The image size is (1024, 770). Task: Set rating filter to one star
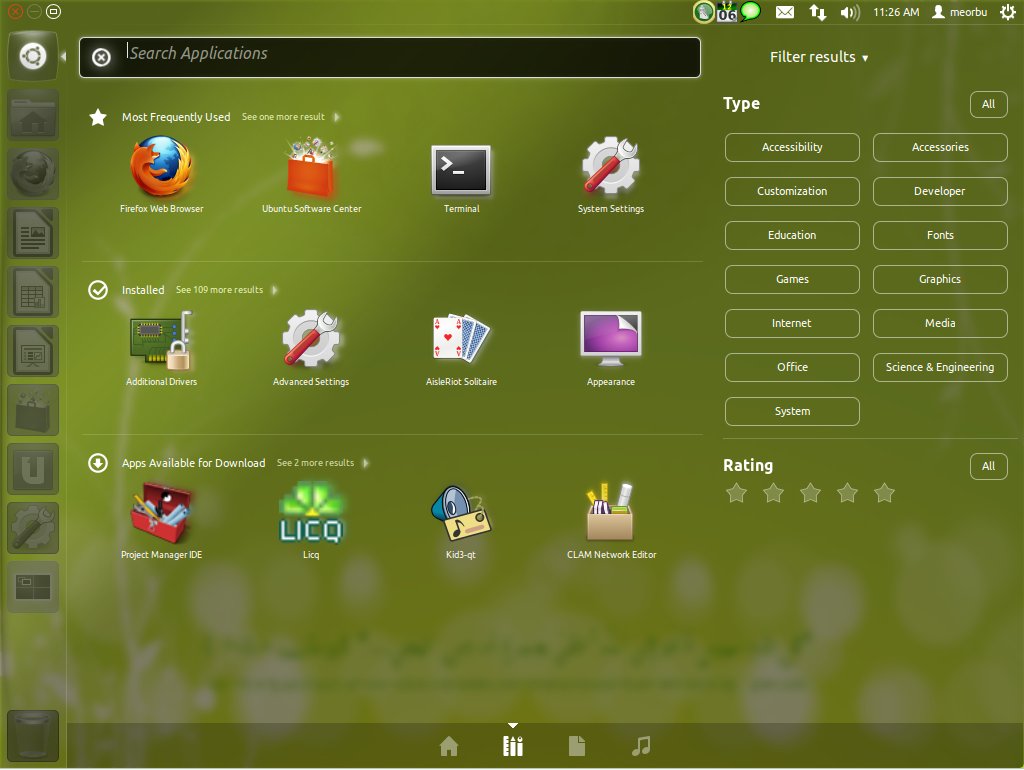(737, 493)
